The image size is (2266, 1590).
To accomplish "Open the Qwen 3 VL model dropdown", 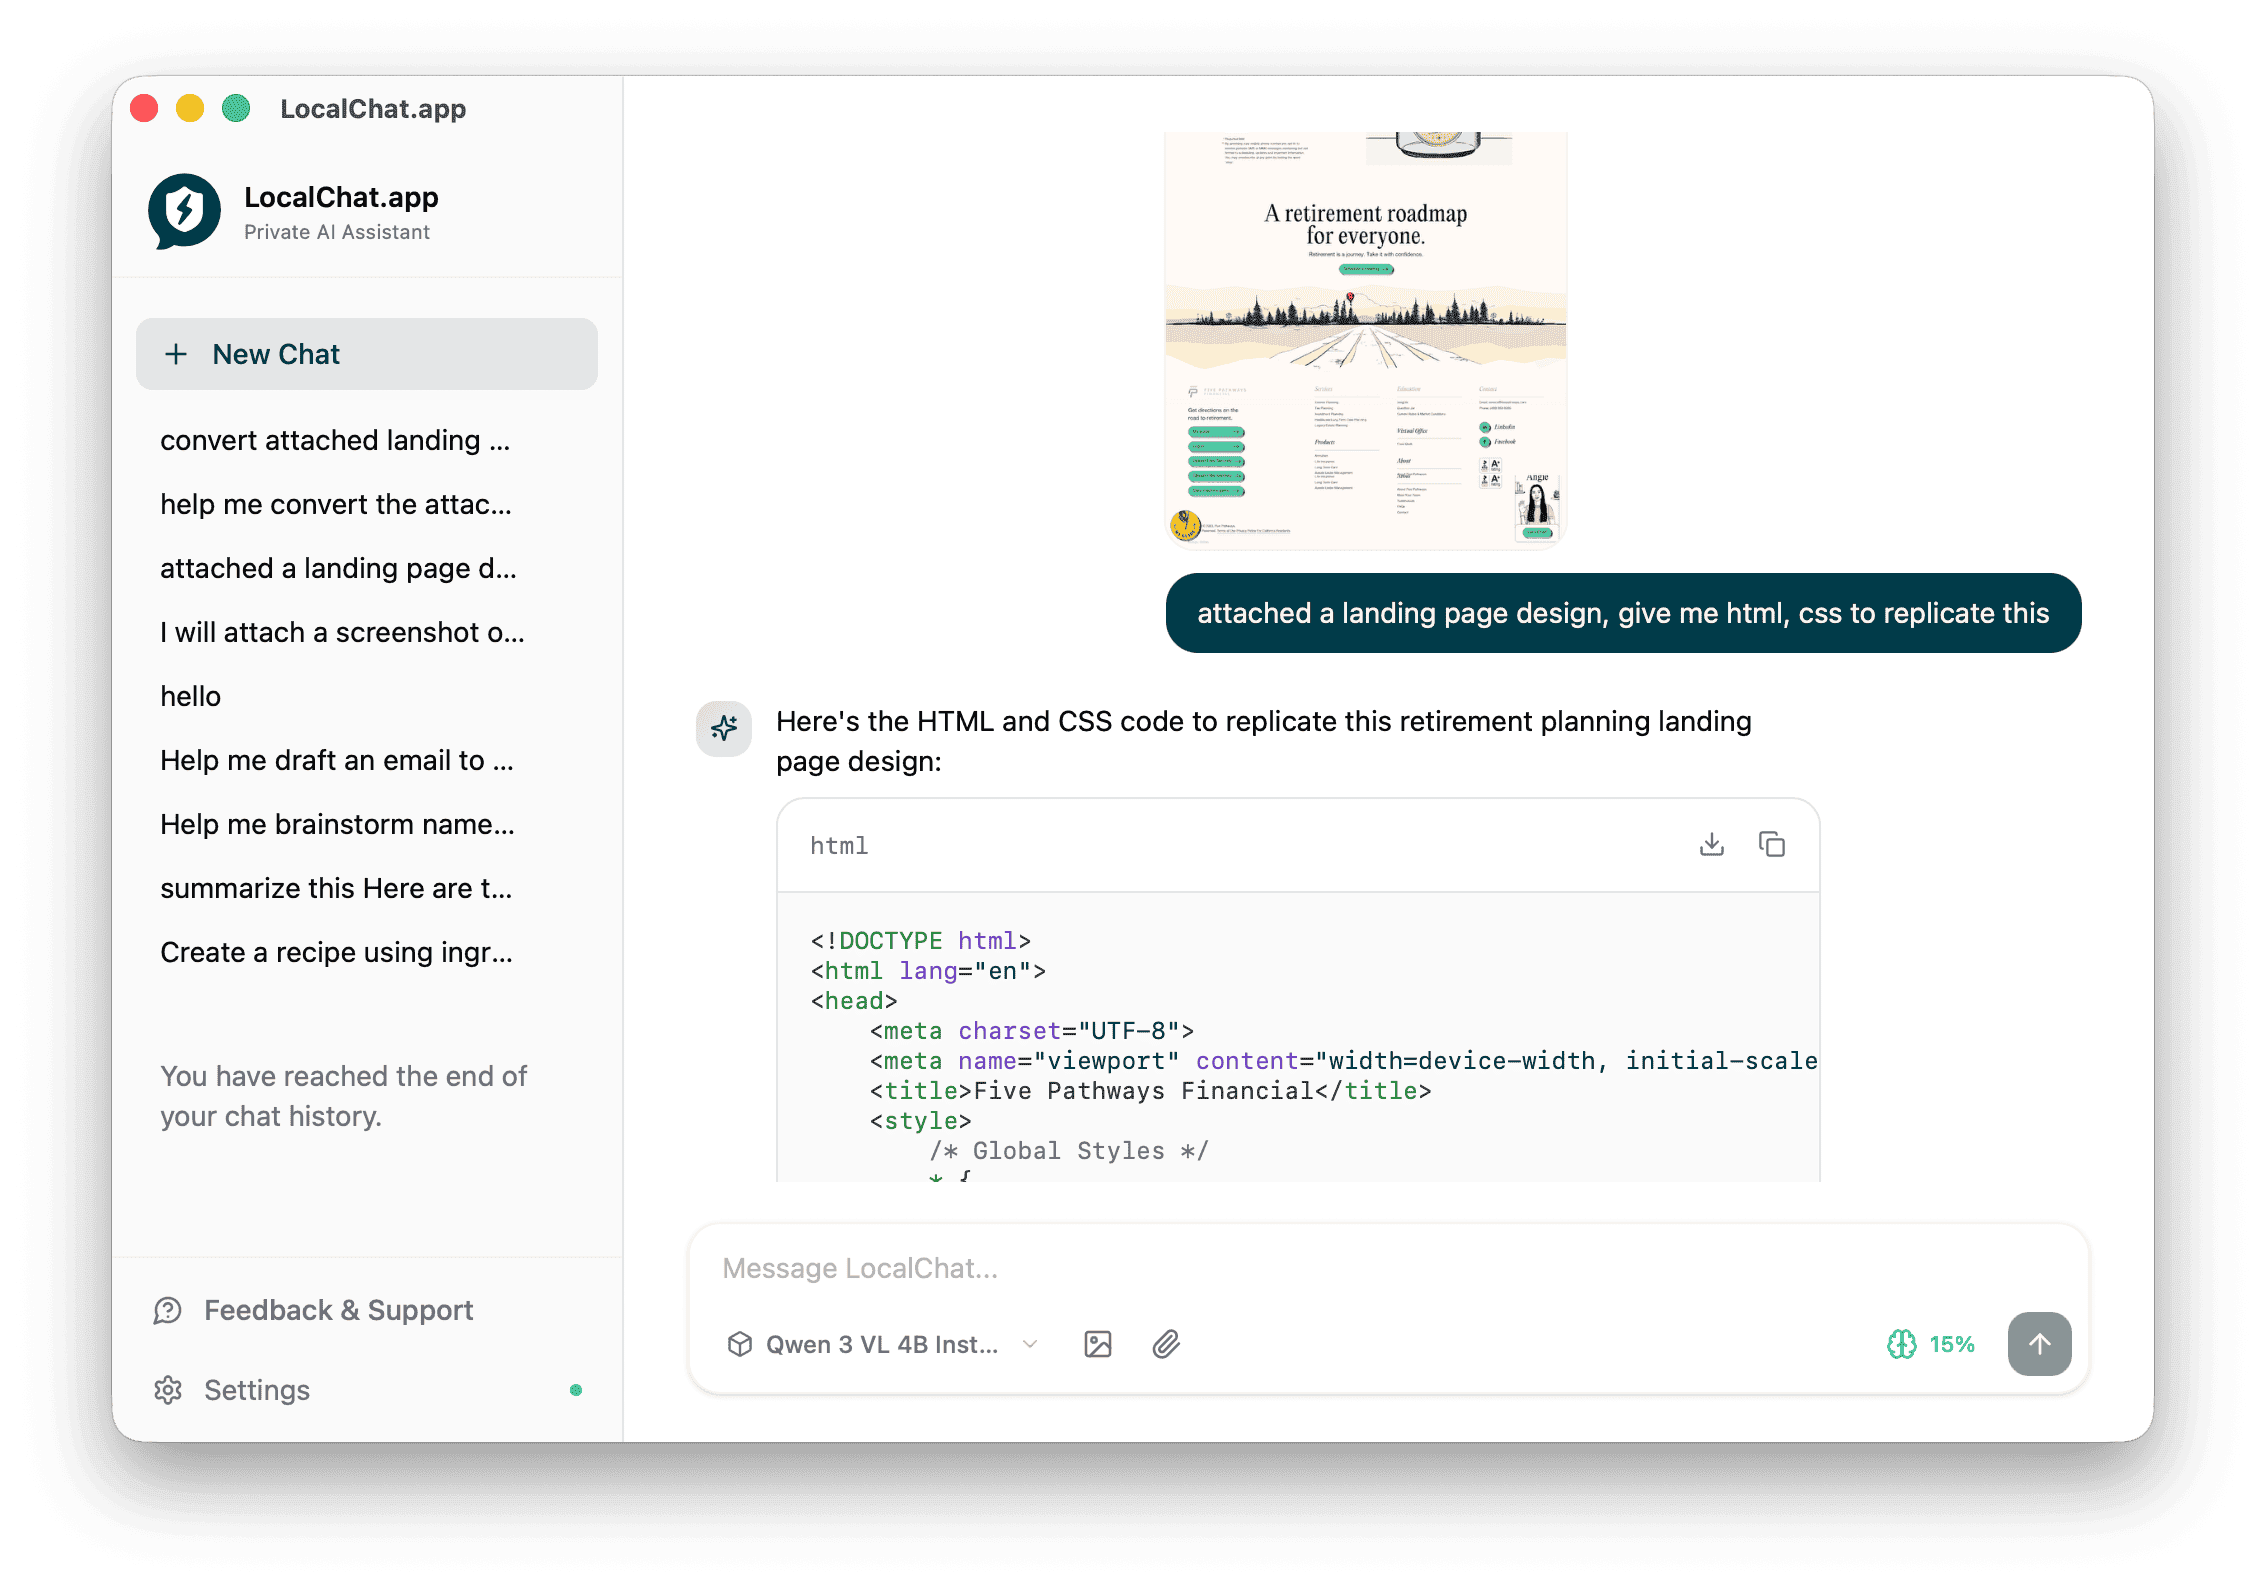I will tap(881, 1344).
